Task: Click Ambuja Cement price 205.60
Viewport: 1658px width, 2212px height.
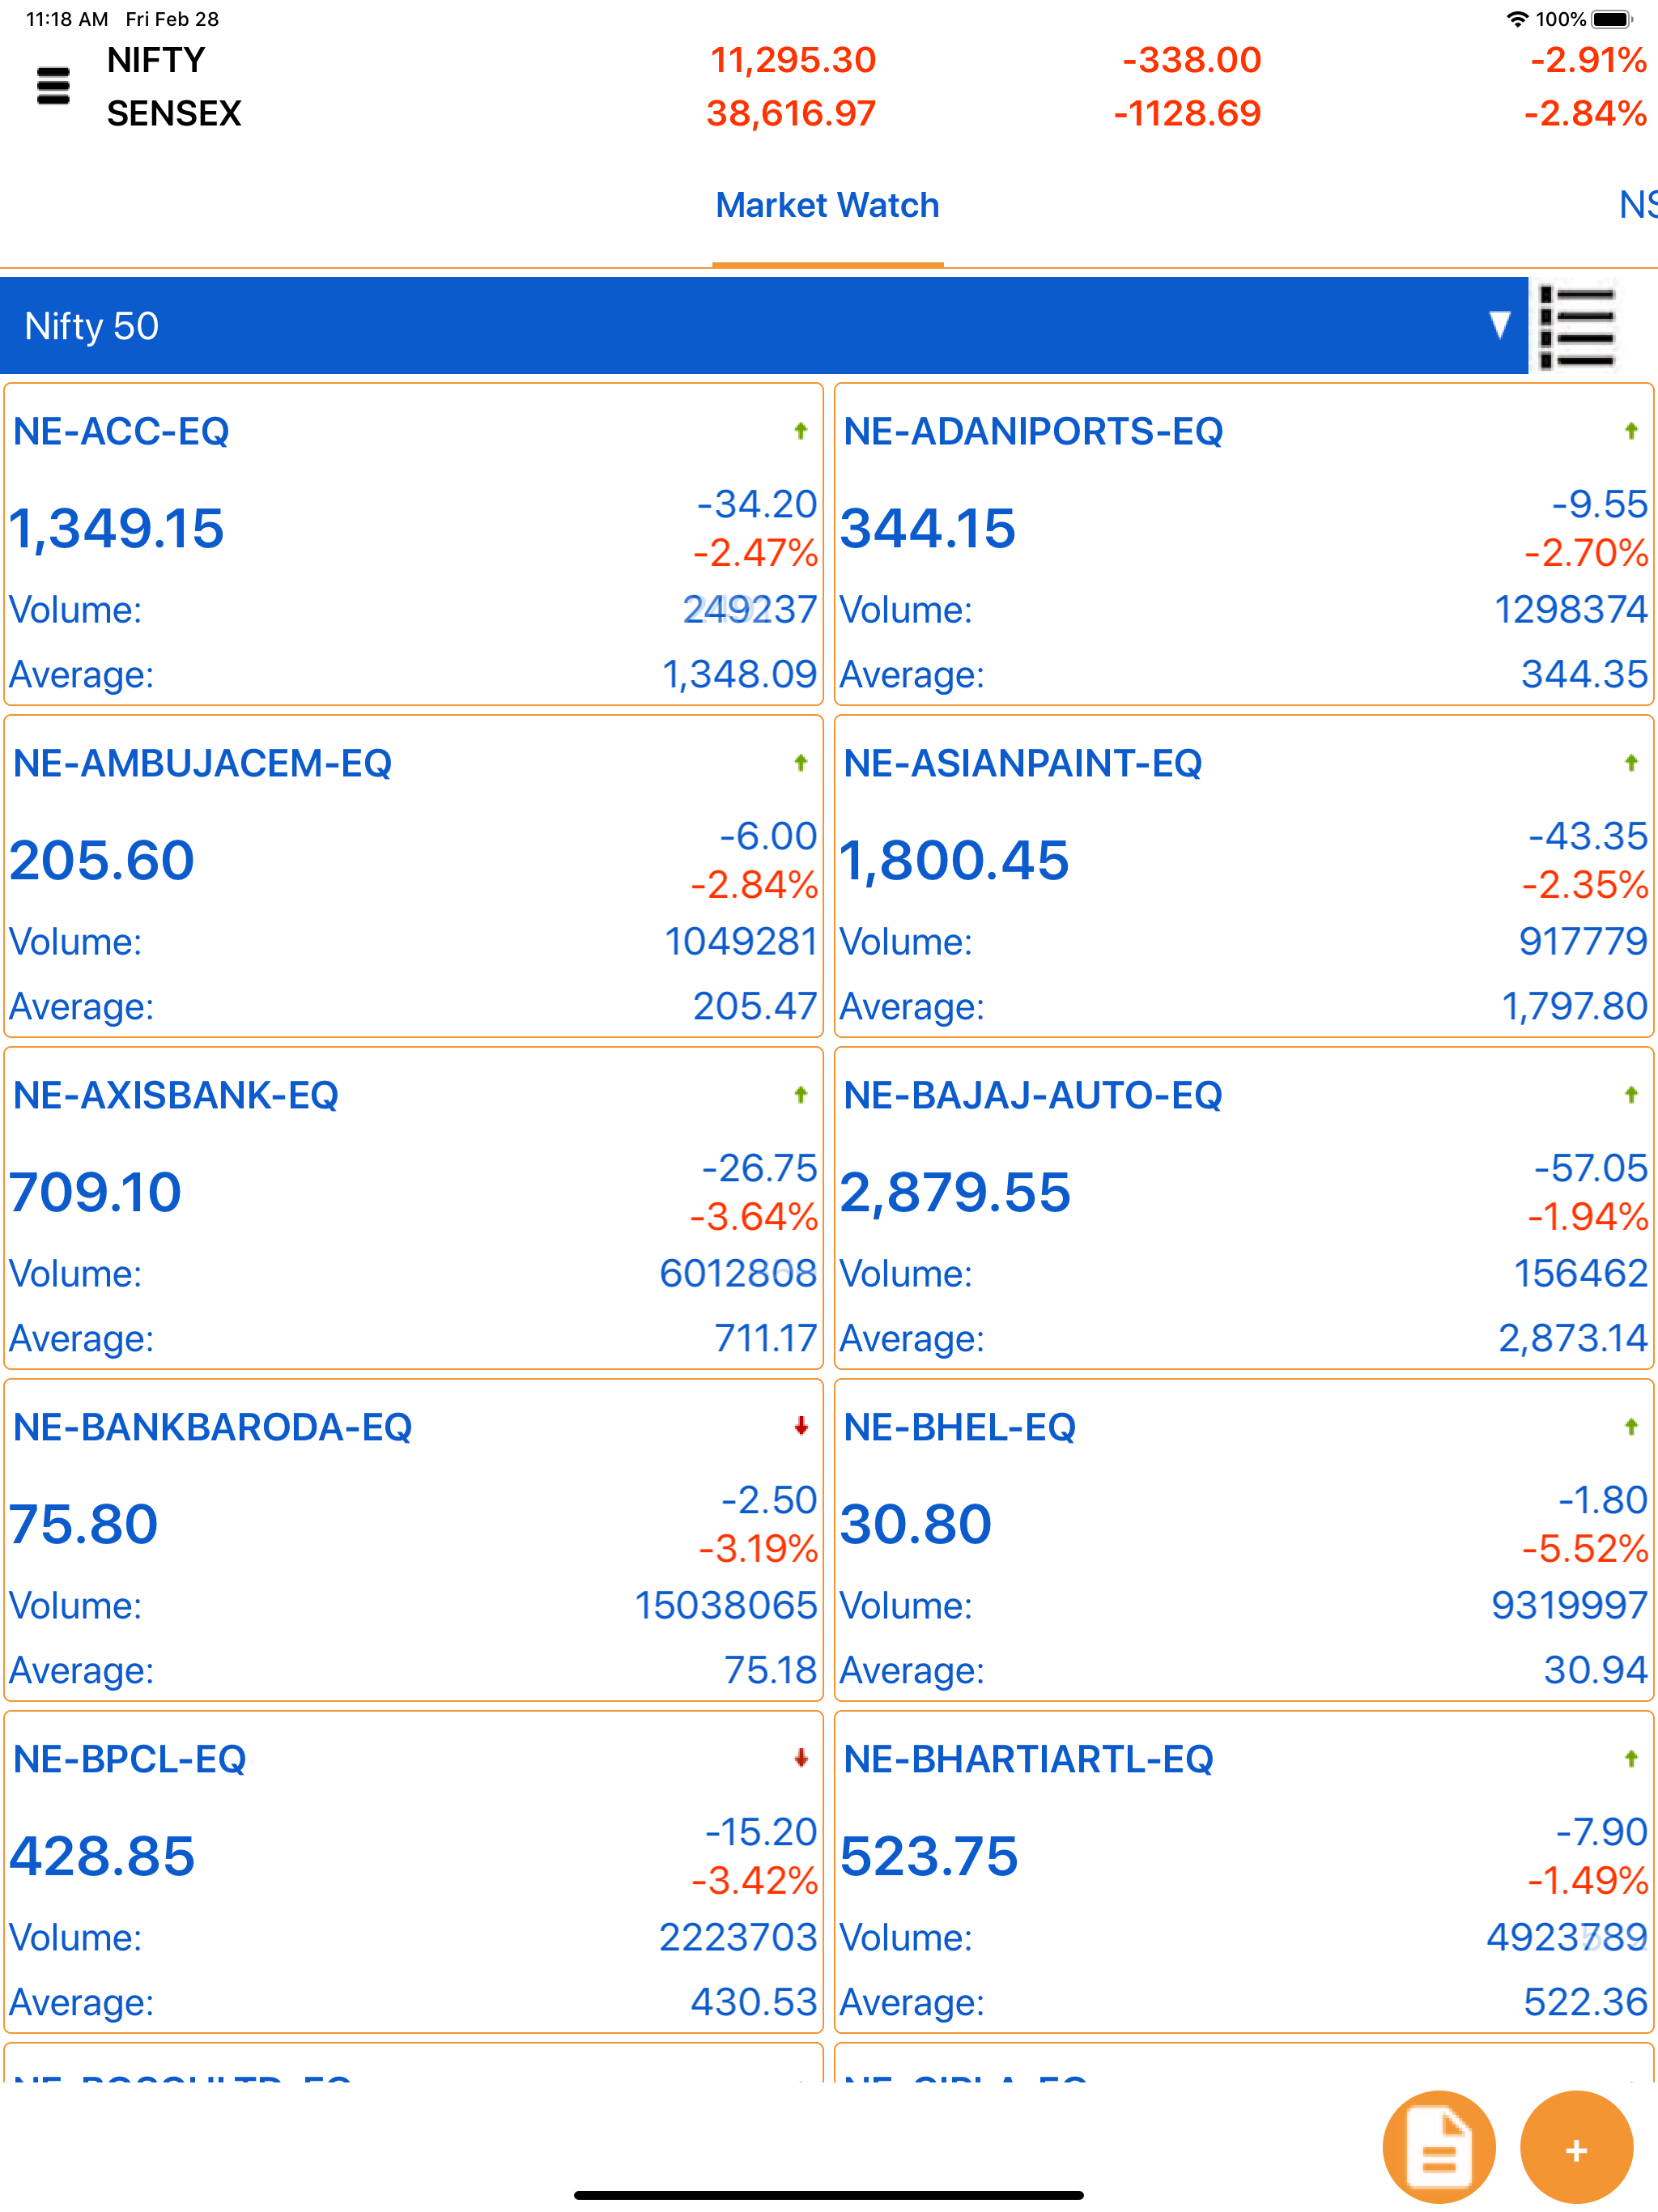Action: click(x=102, y=860)
